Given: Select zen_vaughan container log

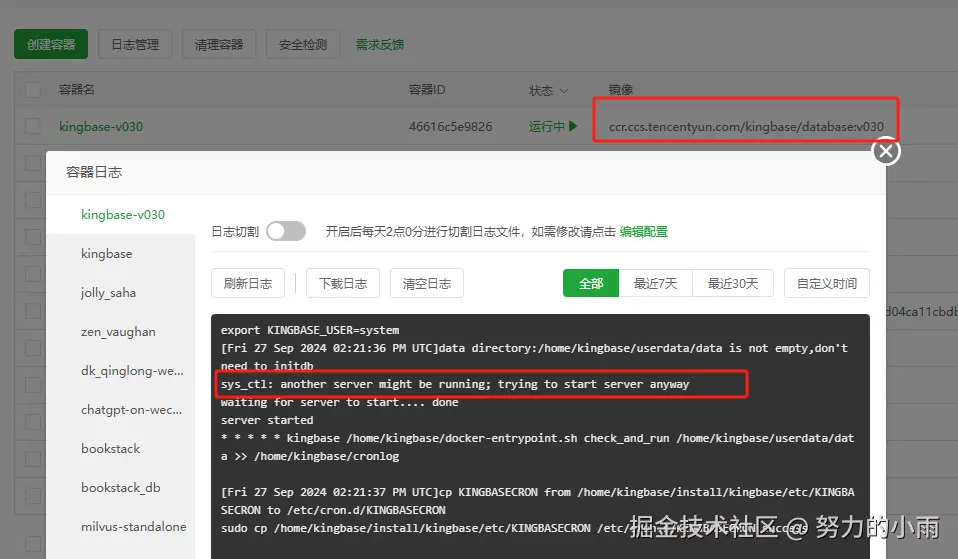Looking at the screenshot, I should point(121,332).
